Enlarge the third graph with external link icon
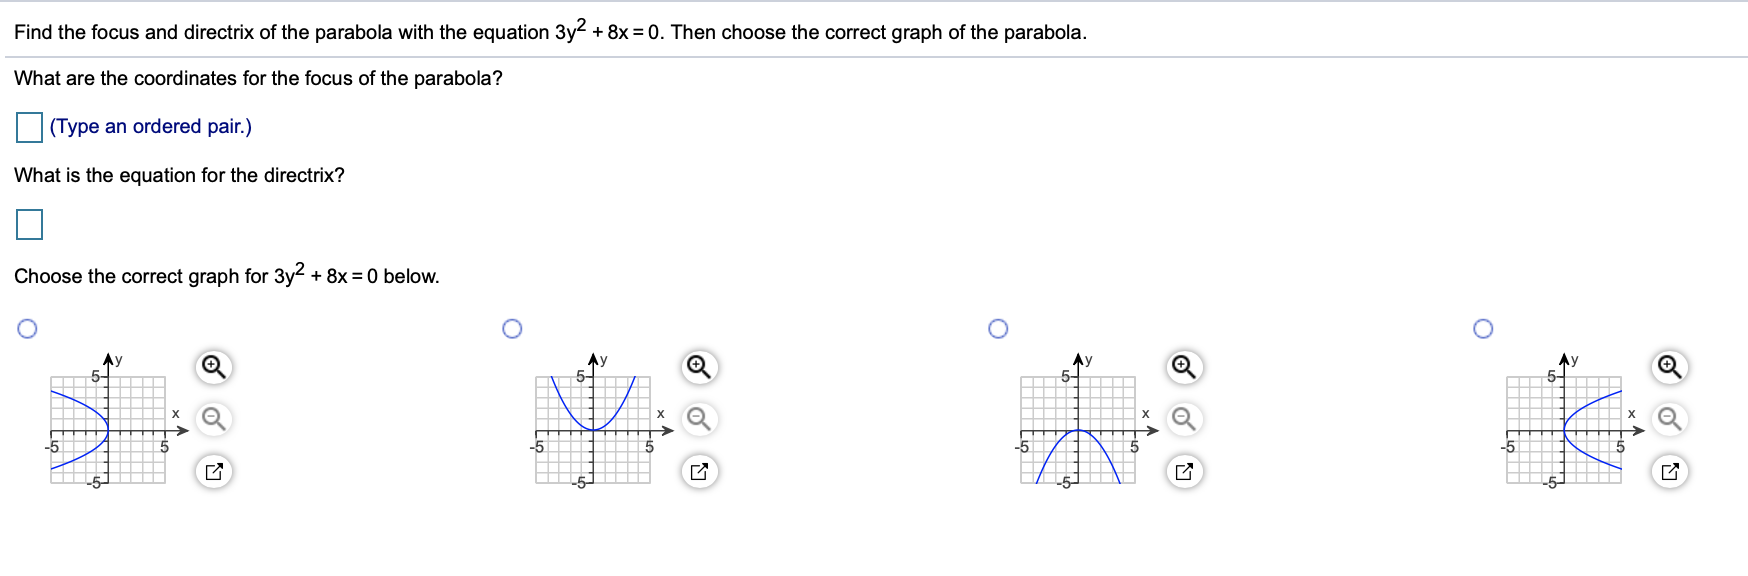The height and width of the screenshot is (576, 1748). click(1183, 471)
